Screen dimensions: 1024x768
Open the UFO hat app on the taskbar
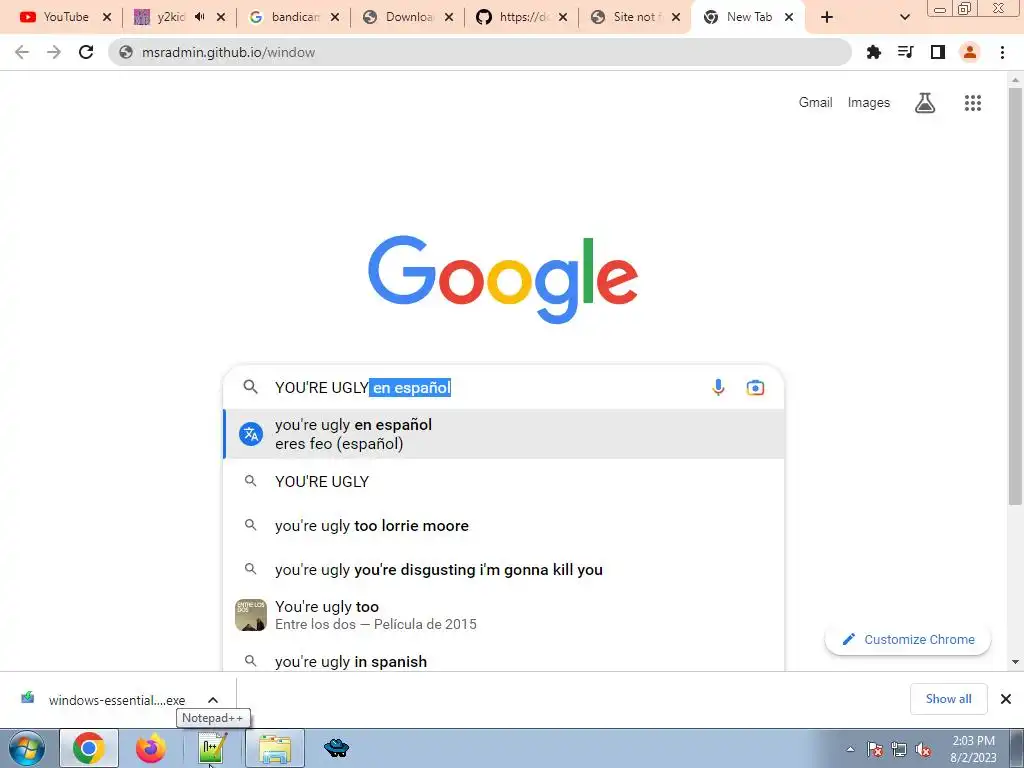[336, 748]
